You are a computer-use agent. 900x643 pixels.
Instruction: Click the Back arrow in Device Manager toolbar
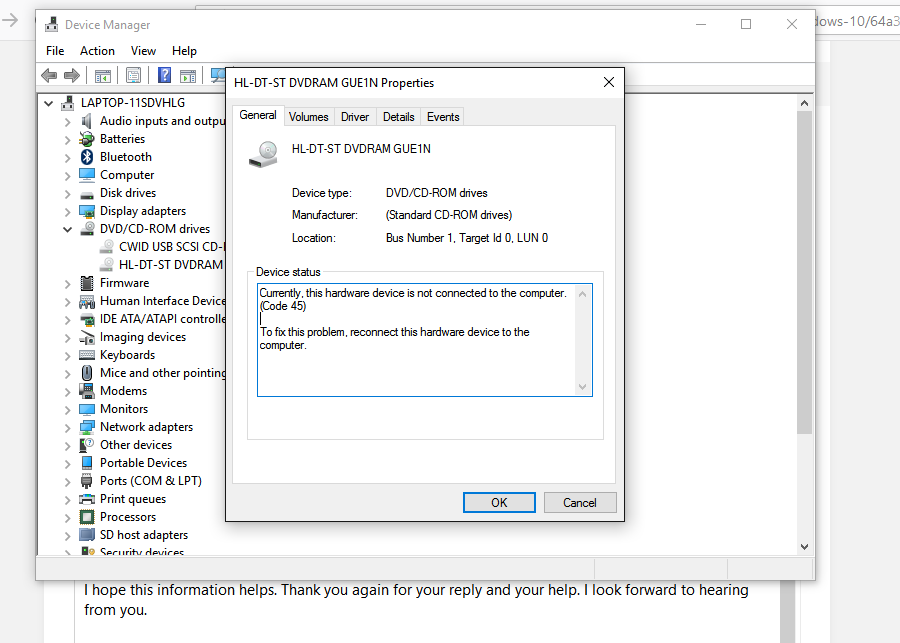[49, 75]
